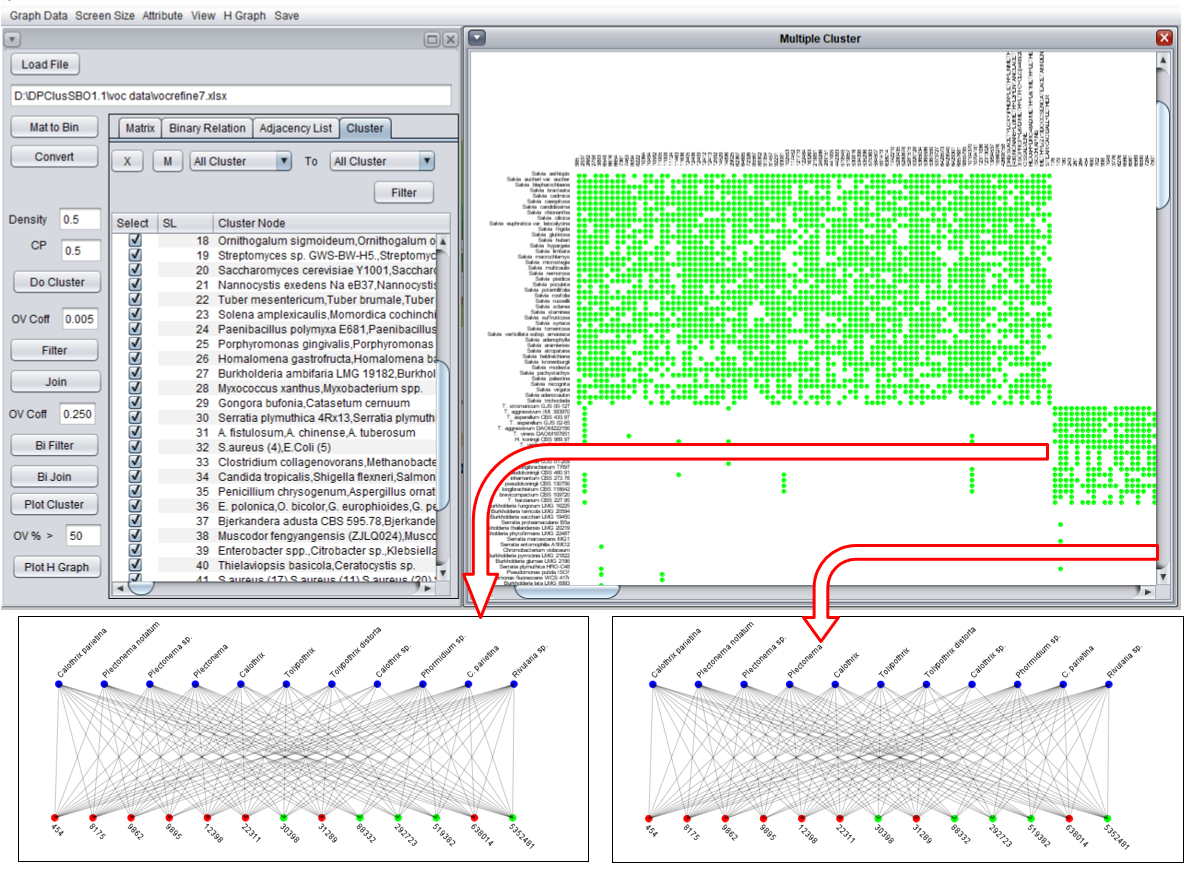Select row Myxococcus xanthus,Myxobacterium spp.
The width and height of the screenshot is (1187, 871).
point(275,388)
